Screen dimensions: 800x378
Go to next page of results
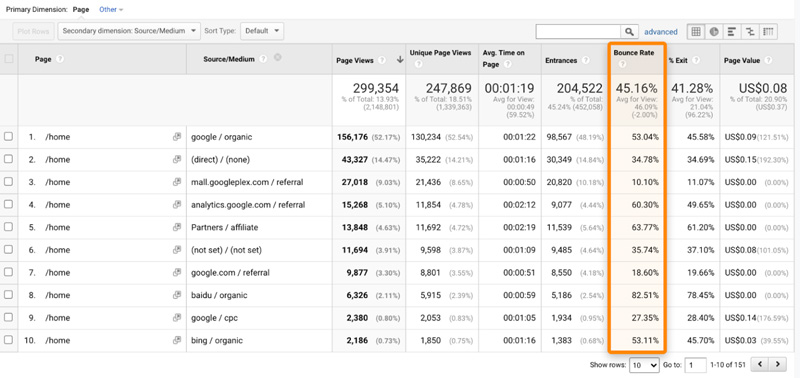tap(778, 364)
